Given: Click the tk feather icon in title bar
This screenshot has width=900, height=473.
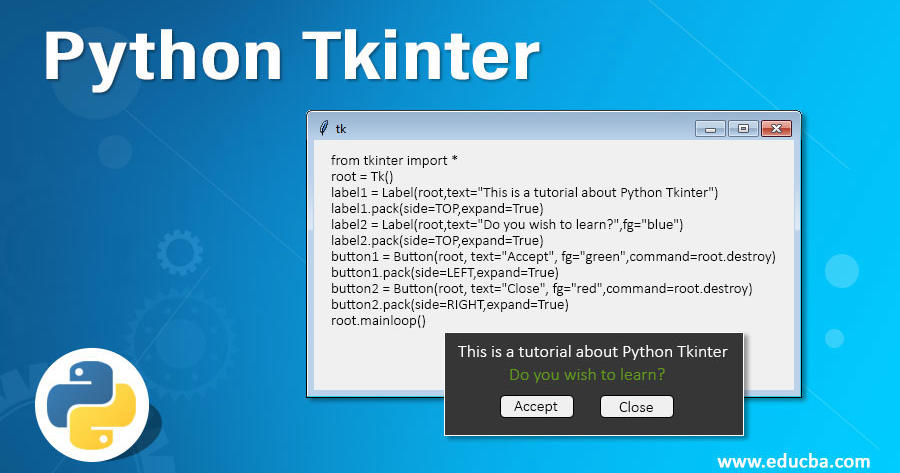Looking at the screenshot, I should (324, 128).
